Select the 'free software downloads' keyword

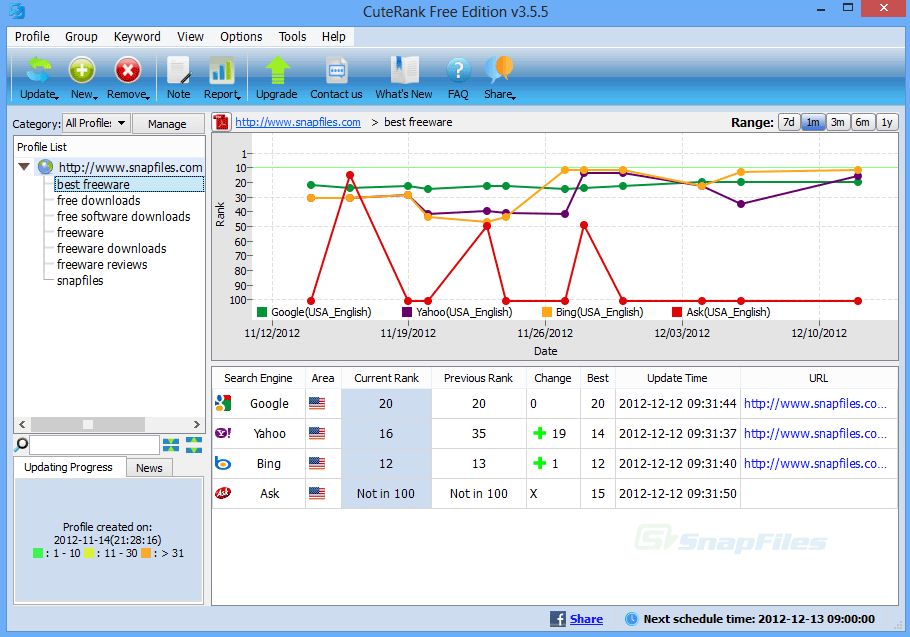click(124, 216)
